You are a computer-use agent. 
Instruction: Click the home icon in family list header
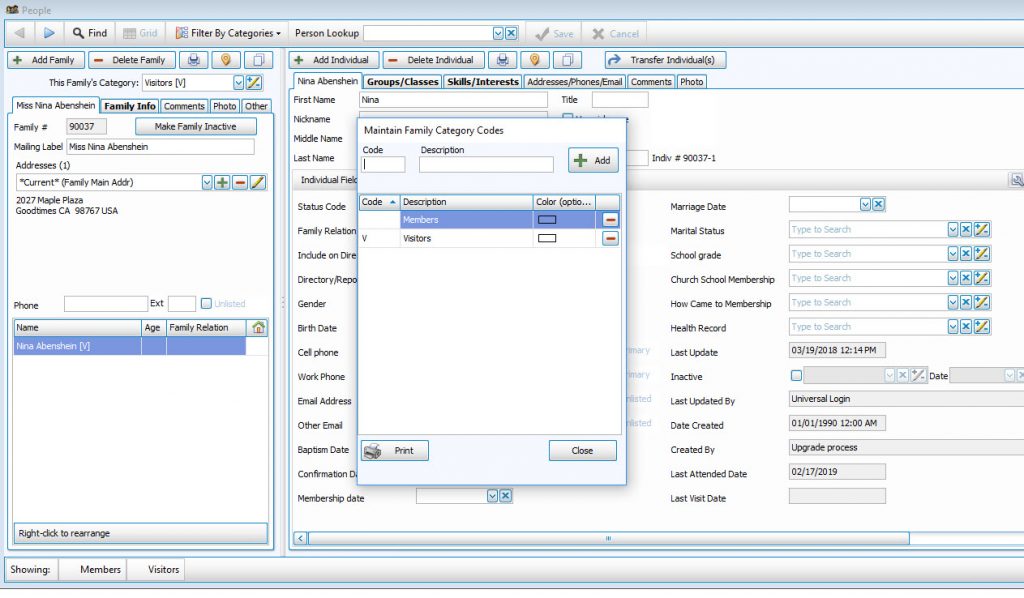(258, 327)
